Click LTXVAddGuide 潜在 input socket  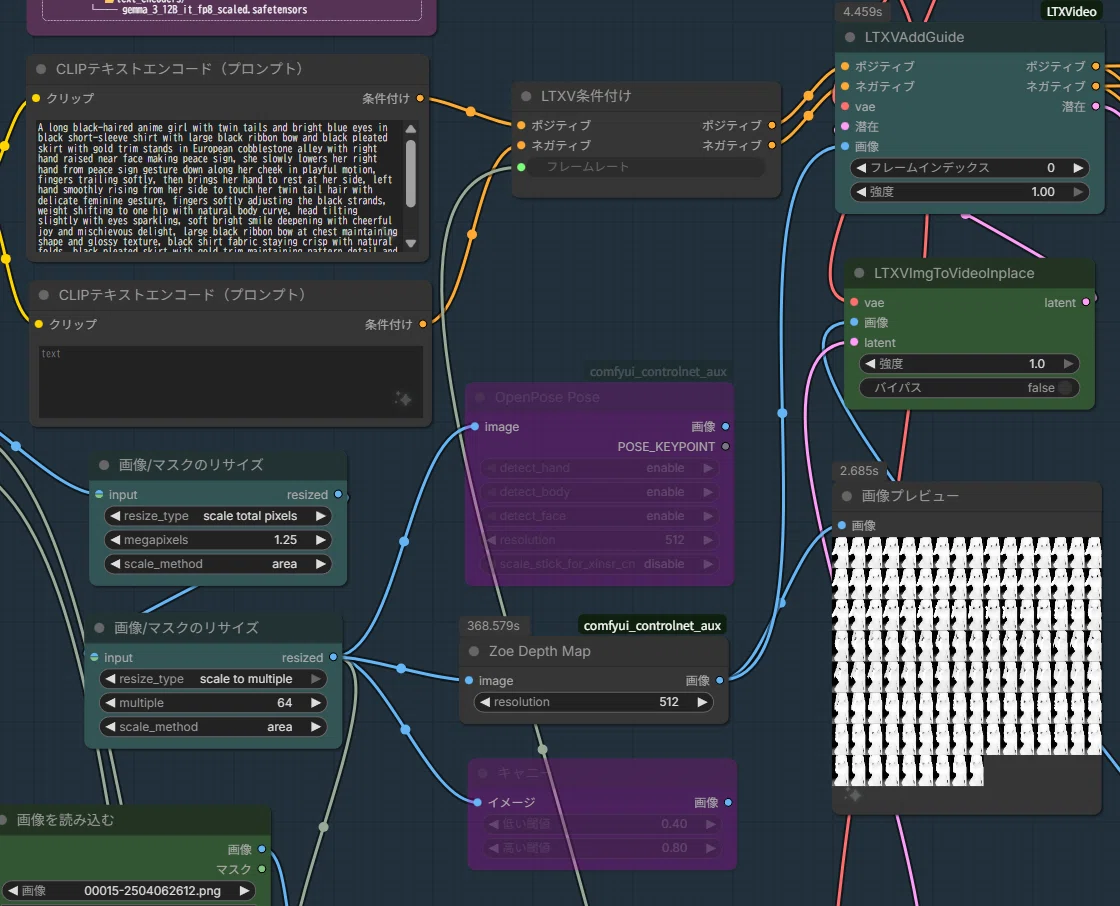coord(845,126)
